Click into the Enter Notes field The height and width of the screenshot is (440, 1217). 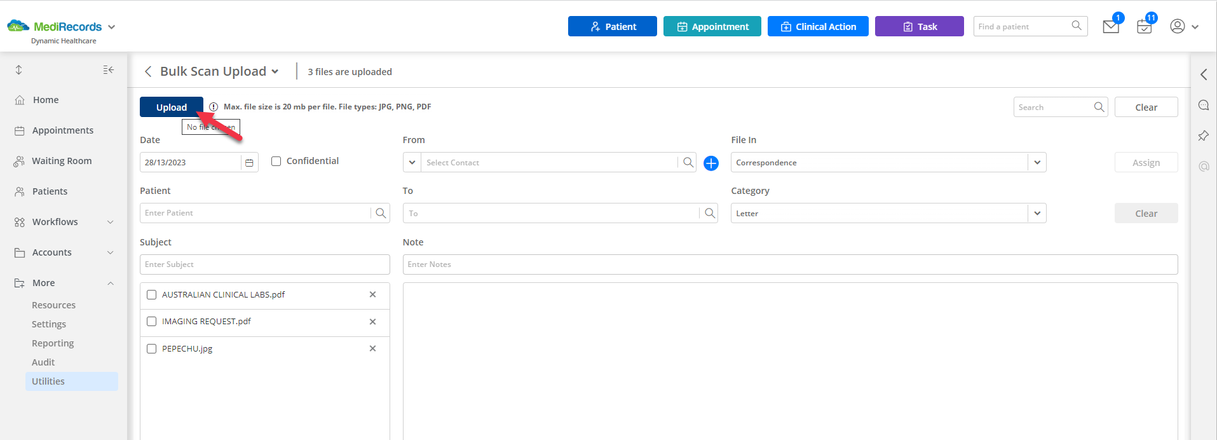click(x=790, y=264)
